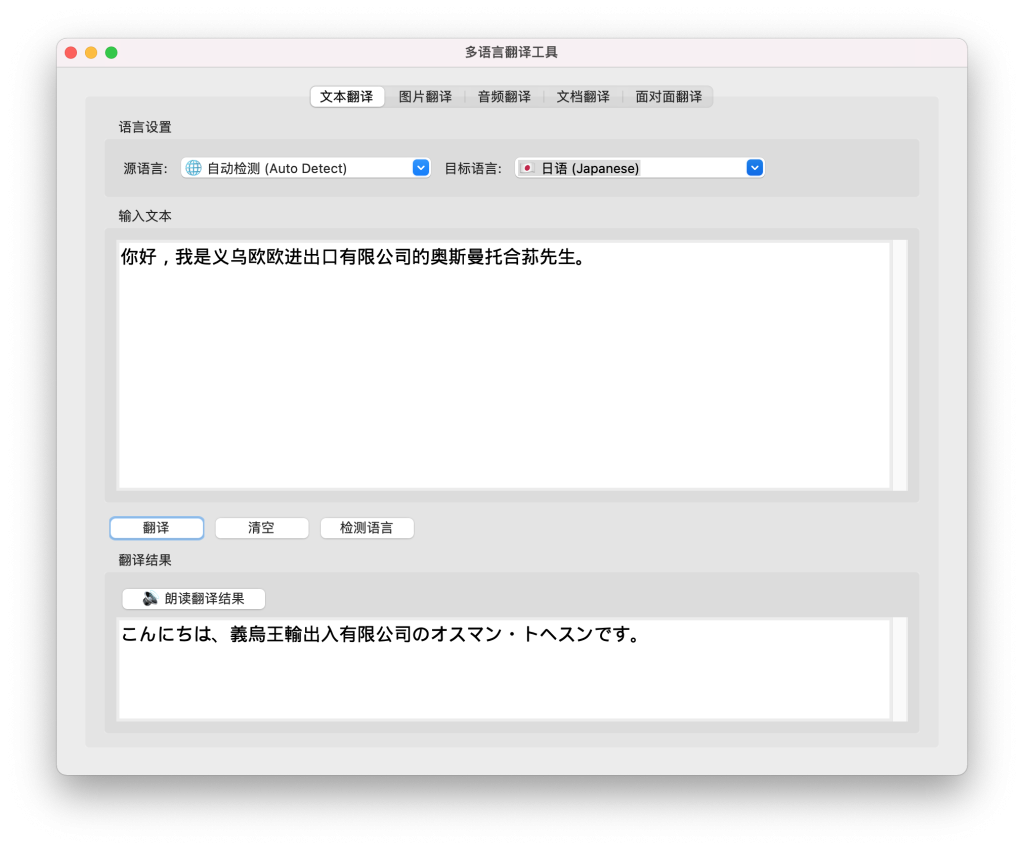Click the speaker icon on read-aloud button
This screenshot has height=850, width=1024.
150,598
